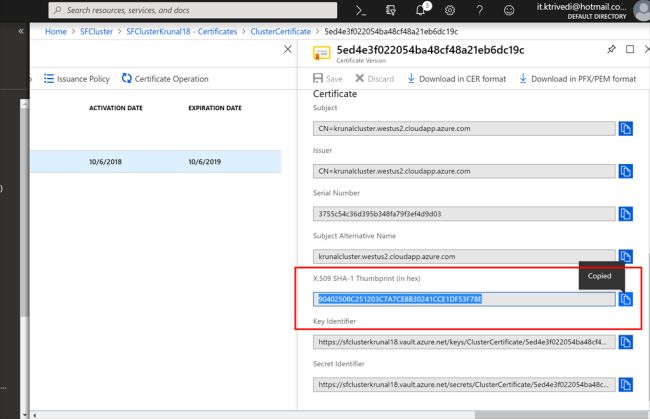Image resolution: width=650 pixels, height=419 pixels.
Task: Open Certificate Operation
Action: 165,79
